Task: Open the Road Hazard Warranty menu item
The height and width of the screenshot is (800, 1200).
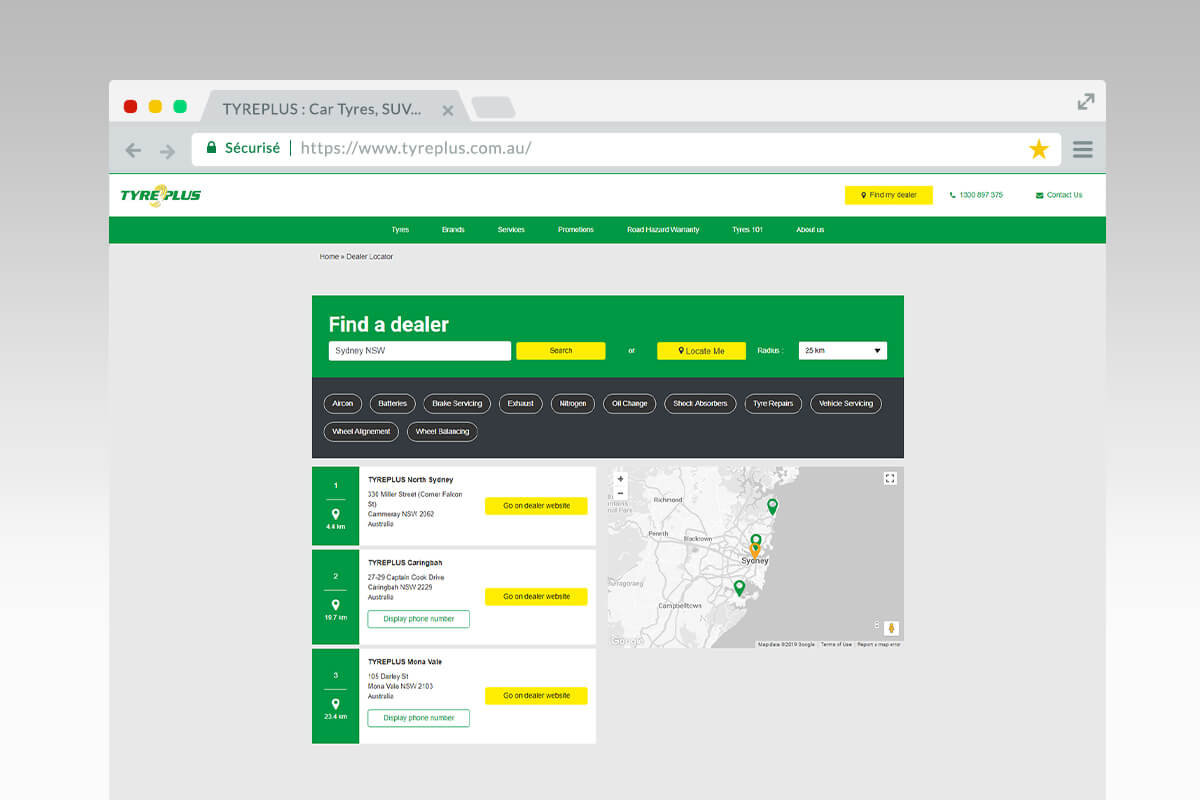Action: click(663, 230)
